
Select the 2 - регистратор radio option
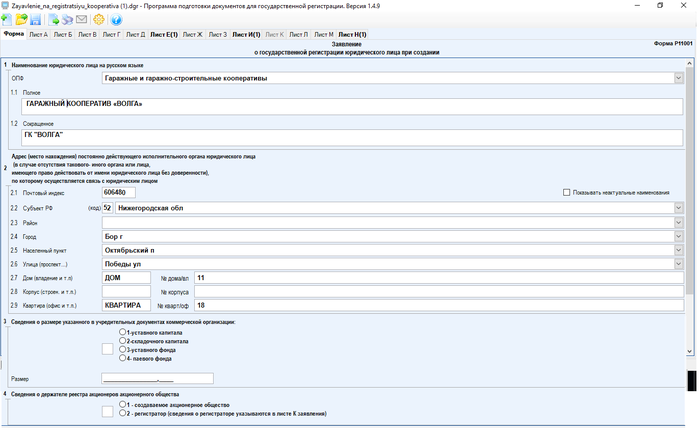point(122,412)
